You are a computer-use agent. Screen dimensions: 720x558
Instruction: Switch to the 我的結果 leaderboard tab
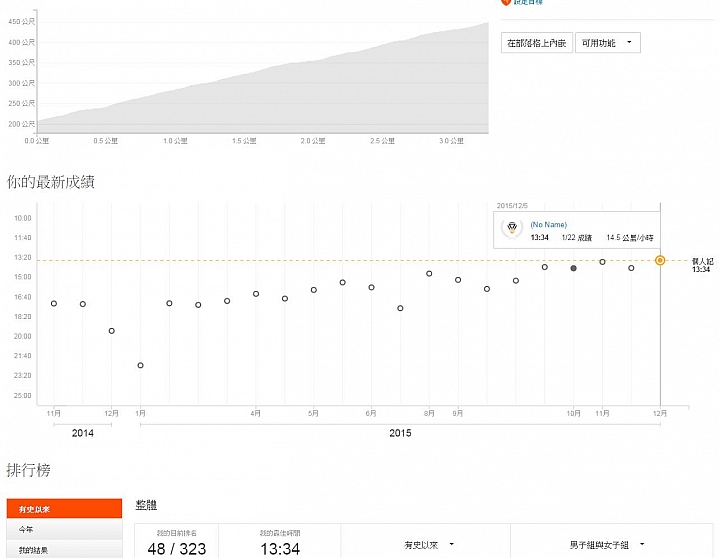64,549
